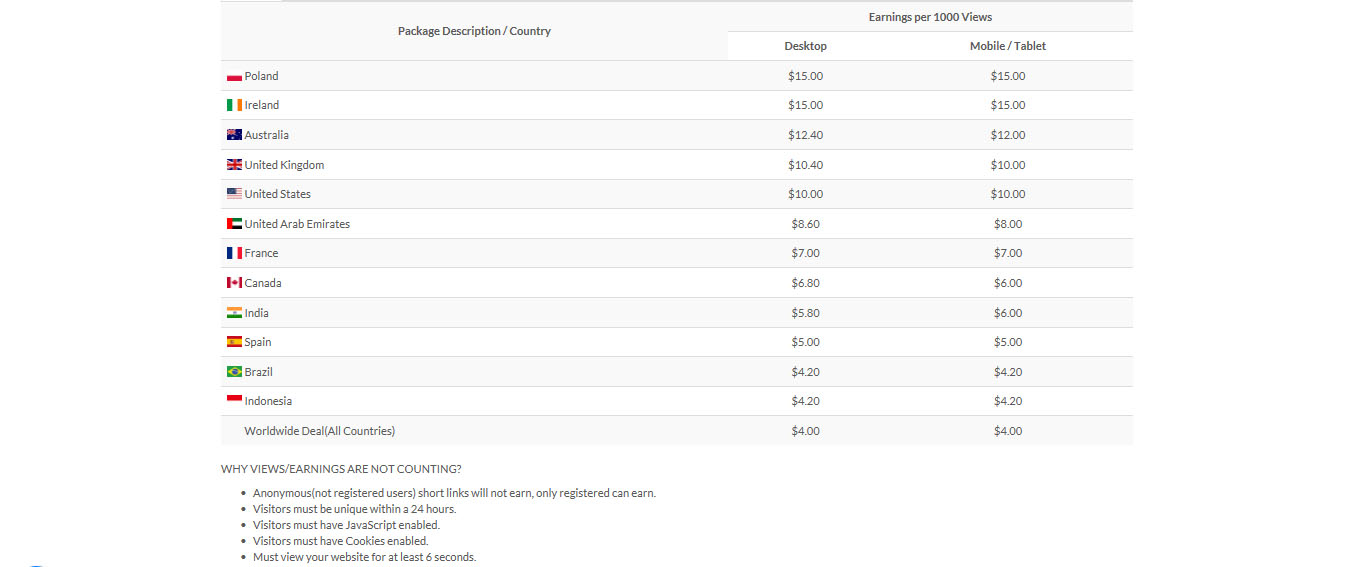Click the Desktop column header
The image size is (1351, 567).
pos(805,46)
